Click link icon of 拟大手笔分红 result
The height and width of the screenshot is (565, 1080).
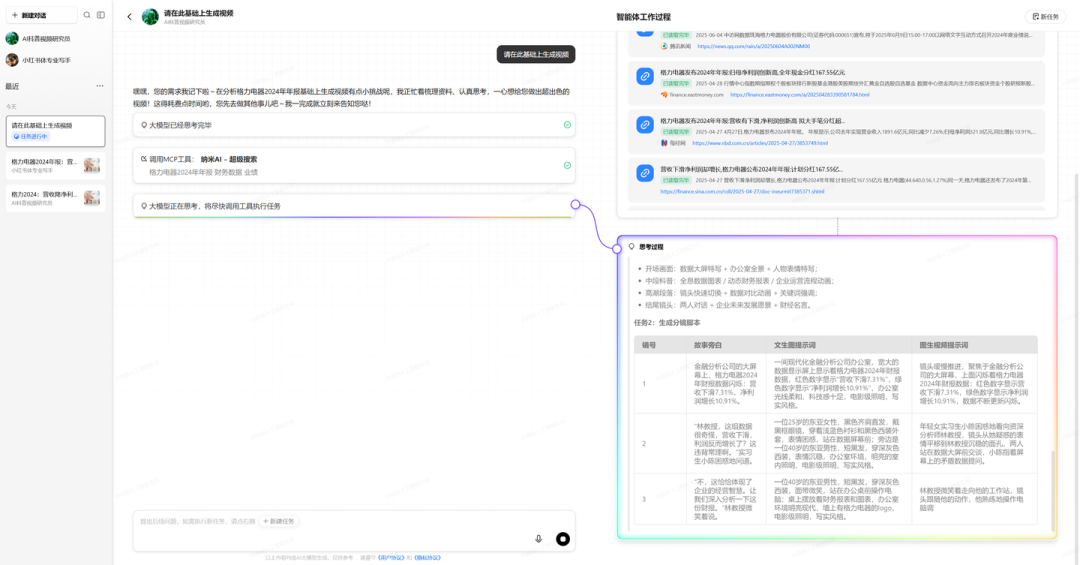[645, 125]
